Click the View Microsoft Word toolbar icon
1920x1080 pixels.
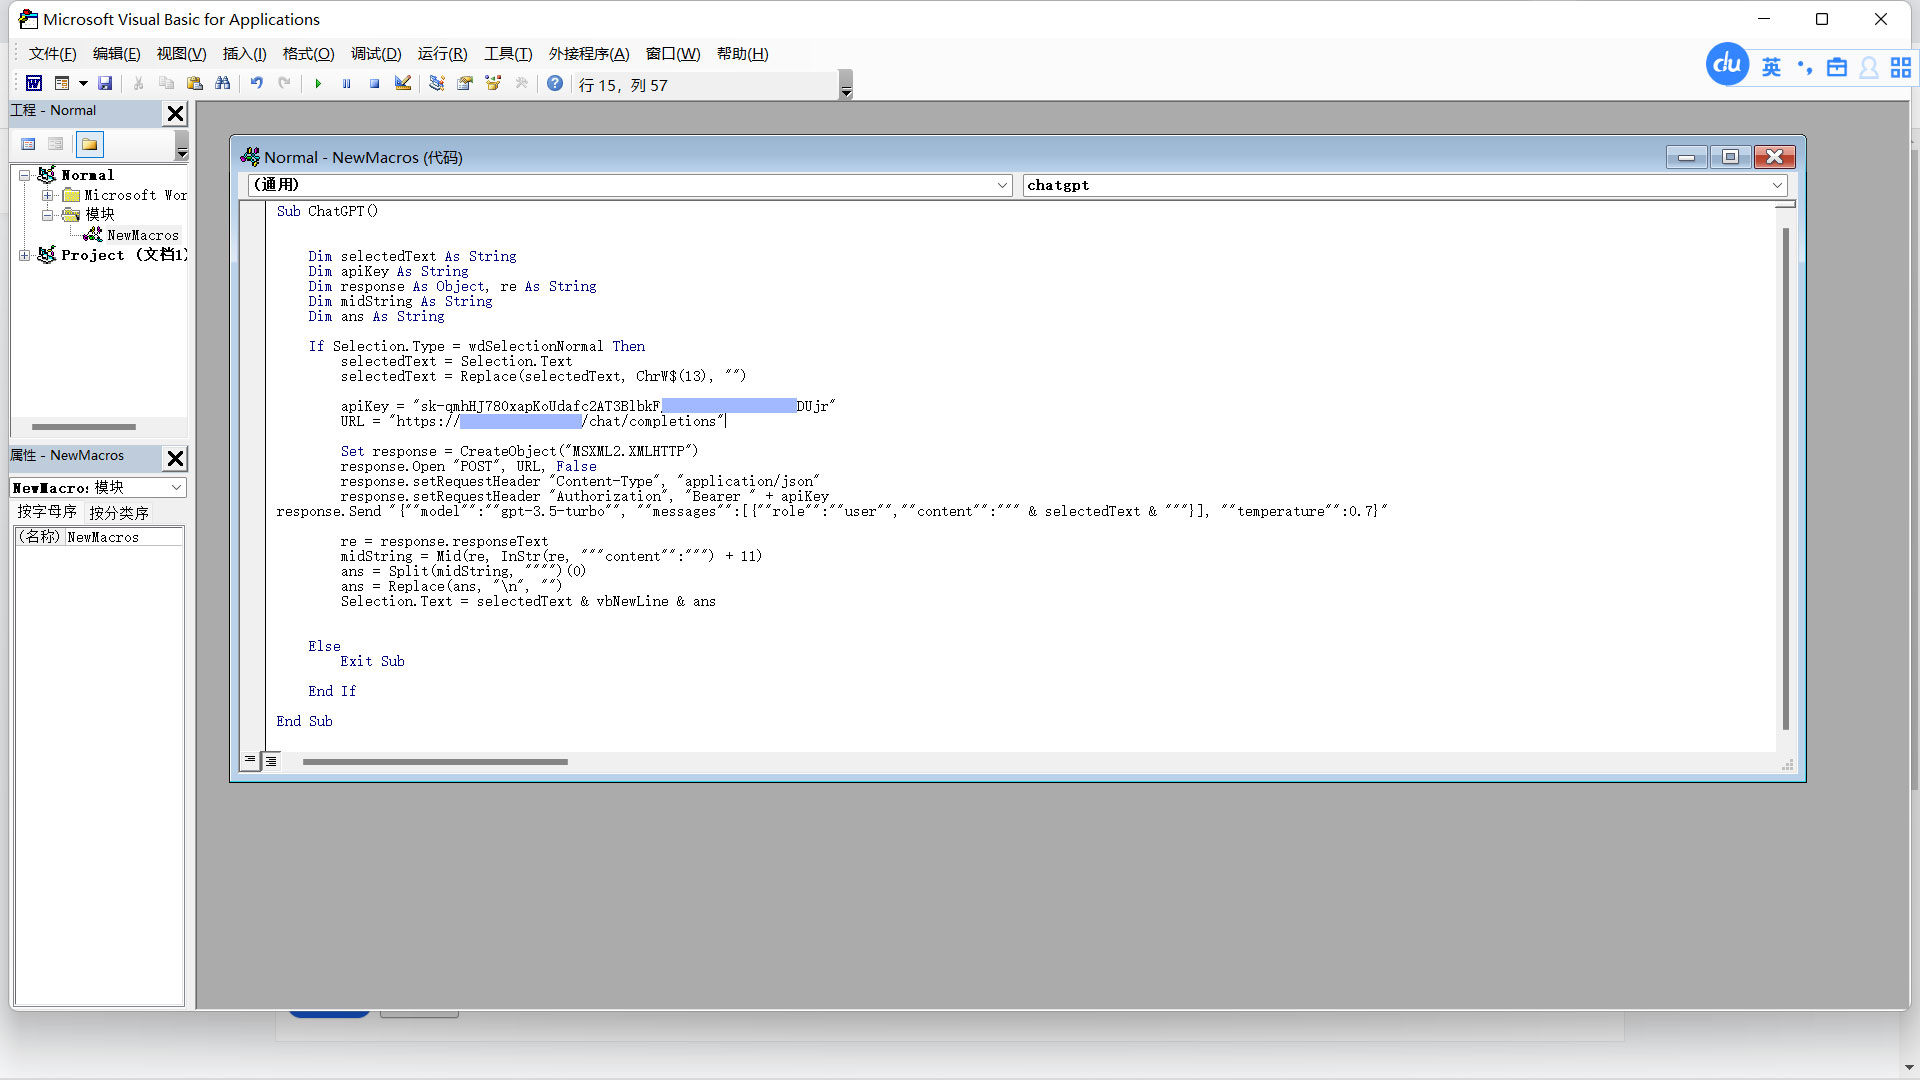coord(34,84)
